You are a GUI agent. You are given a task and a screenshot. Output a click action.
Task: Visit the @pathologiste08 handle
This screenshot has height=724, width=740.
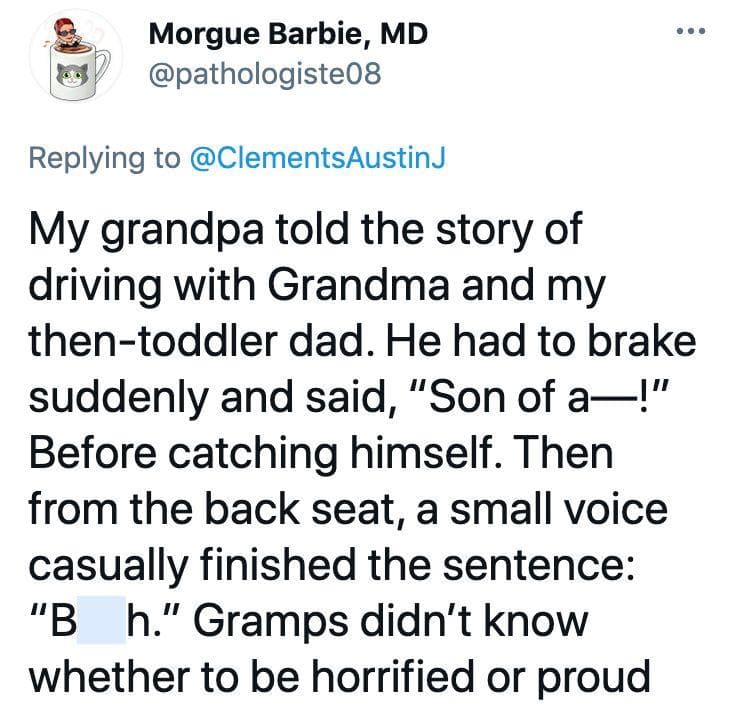pos(265,74)
